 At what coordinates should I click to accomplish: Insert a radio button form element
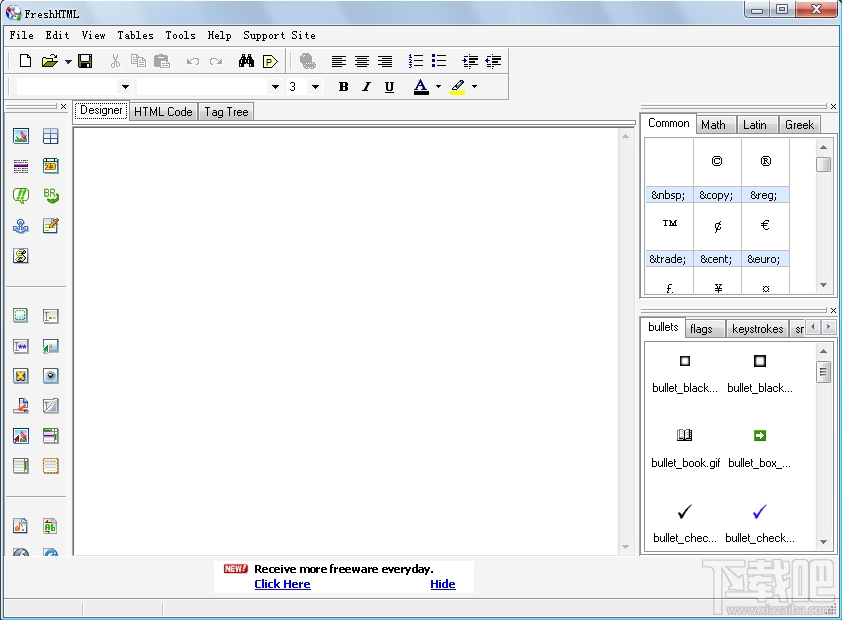tap(50, 376)
